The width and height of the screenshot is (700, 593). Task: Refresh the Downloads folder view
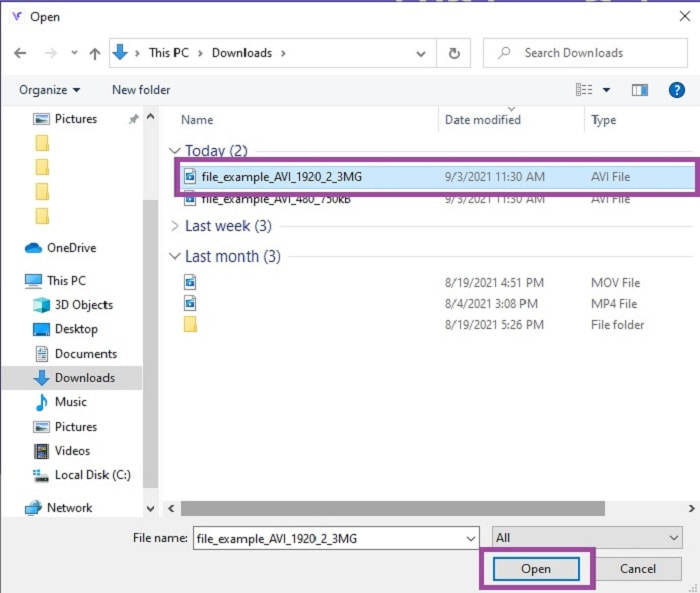pos(454,53)
